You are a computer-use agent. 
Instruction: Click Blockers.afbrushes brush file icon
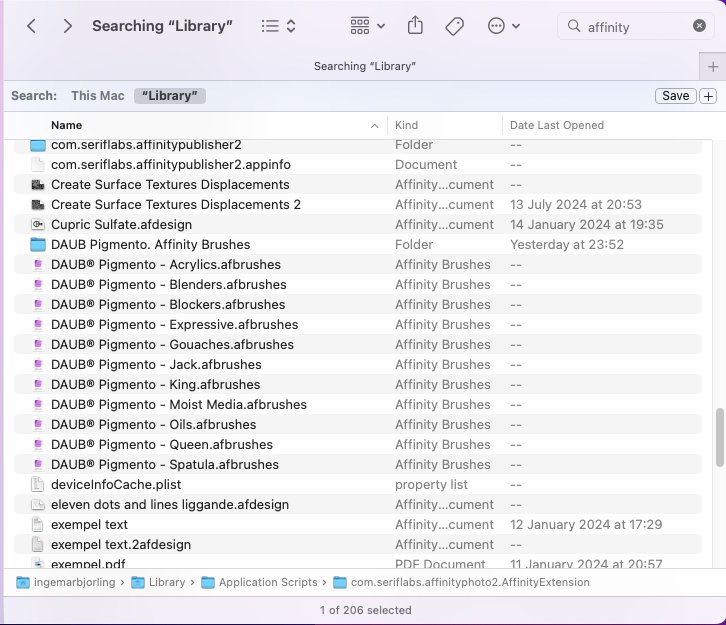[x=38, y=304]
